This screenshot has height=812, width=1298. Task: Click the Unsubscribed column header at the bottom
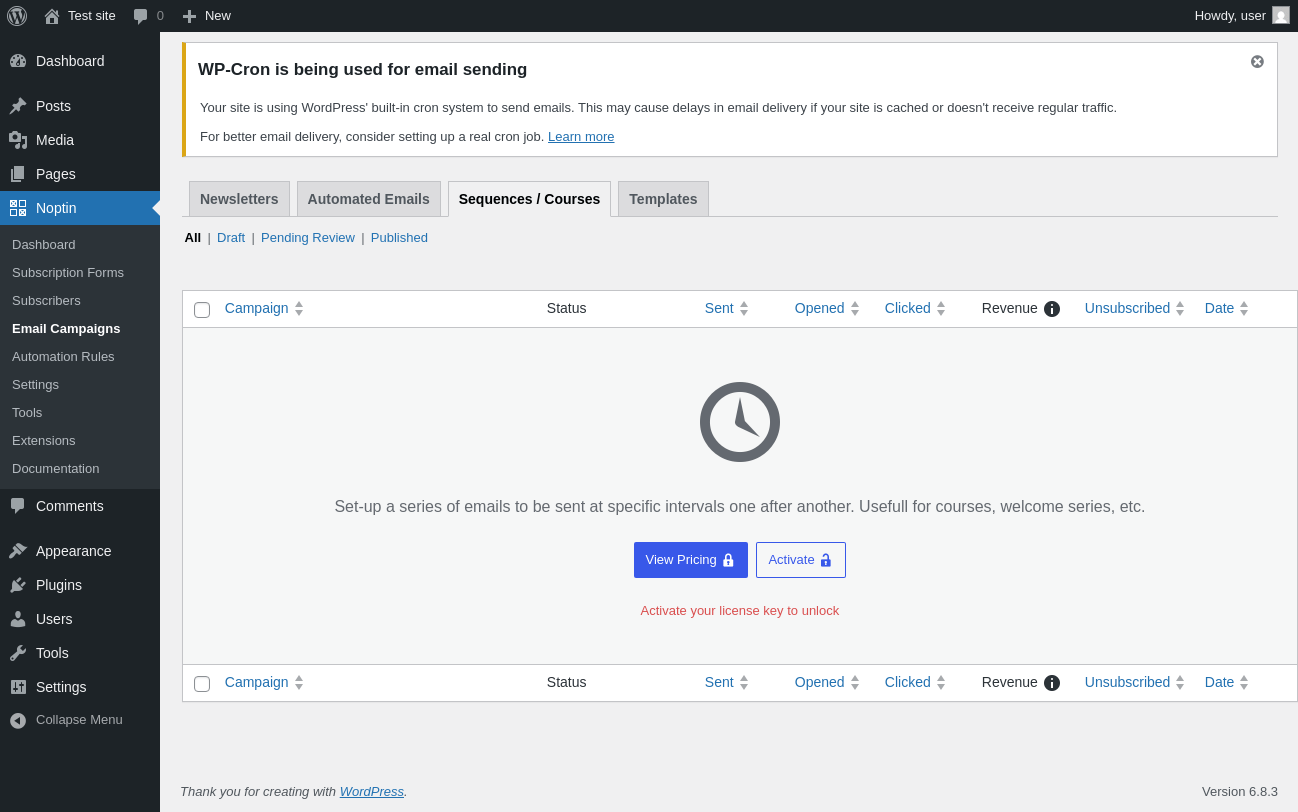pyautogui.click(x=1127, y=682)
